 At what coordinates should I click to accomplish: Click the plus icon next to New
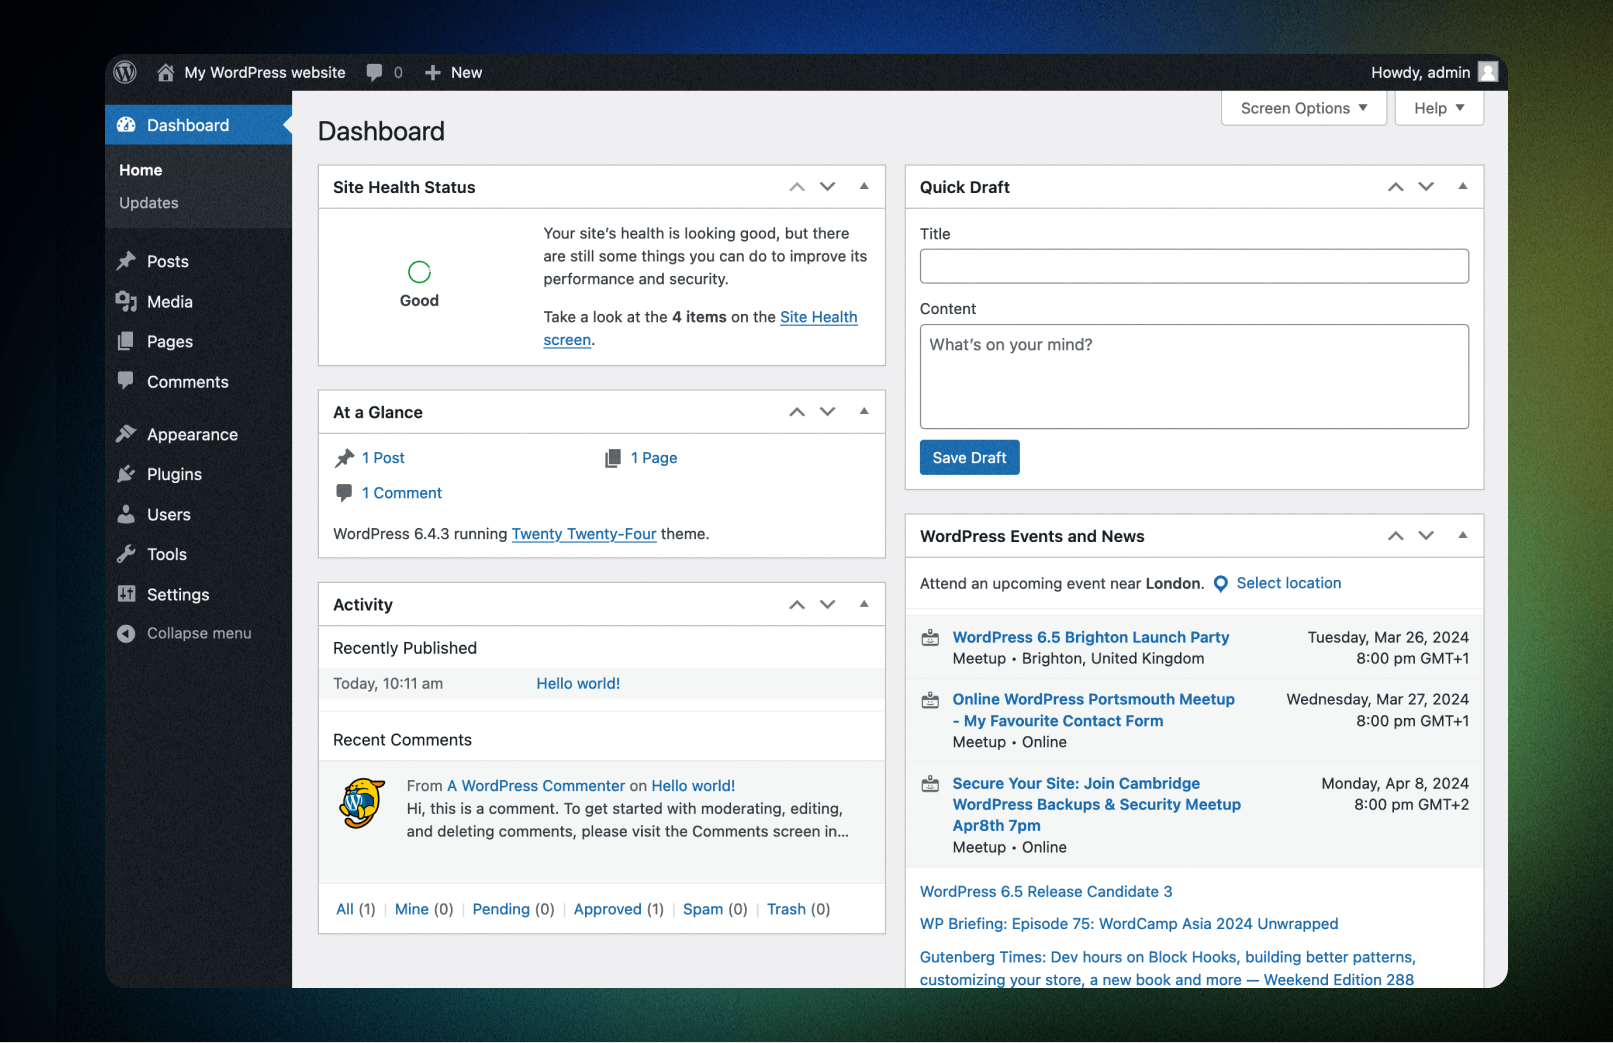(x=433, y=72)
